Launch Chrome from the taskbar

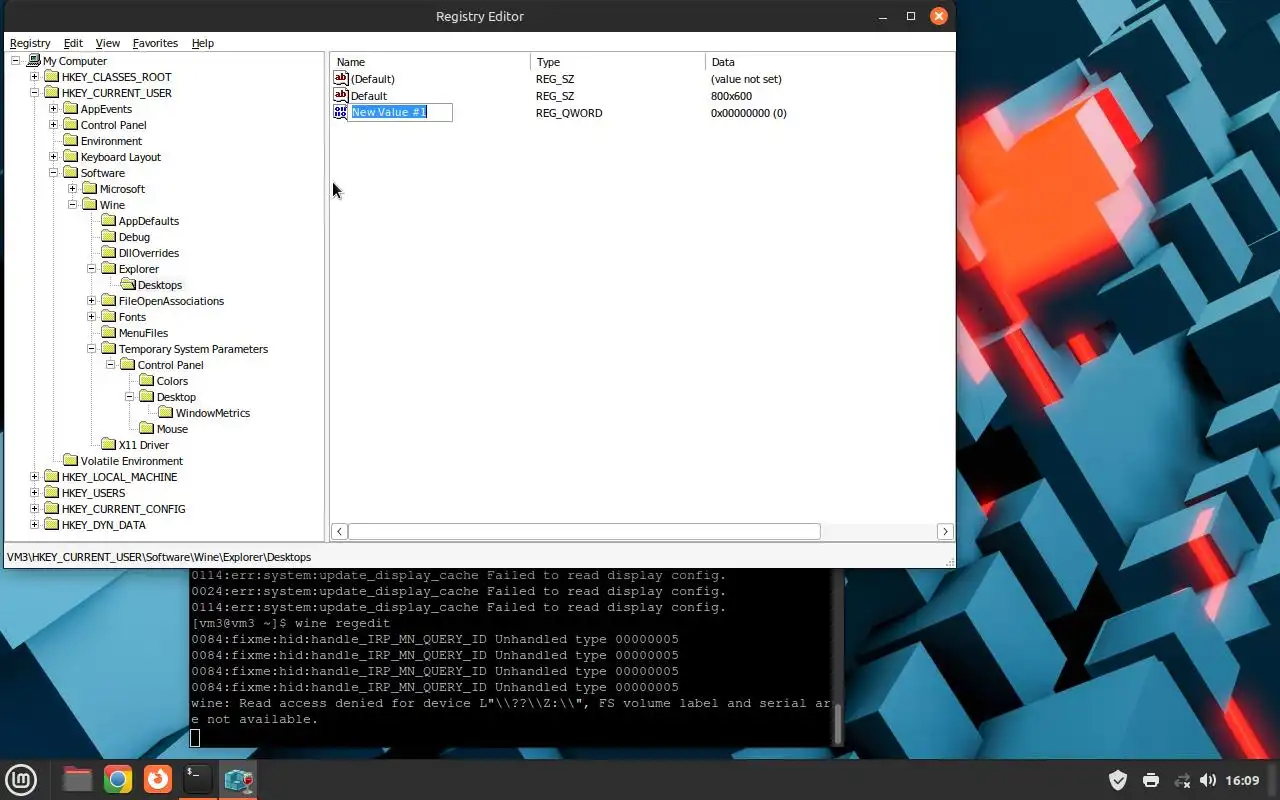pos(118,779)
